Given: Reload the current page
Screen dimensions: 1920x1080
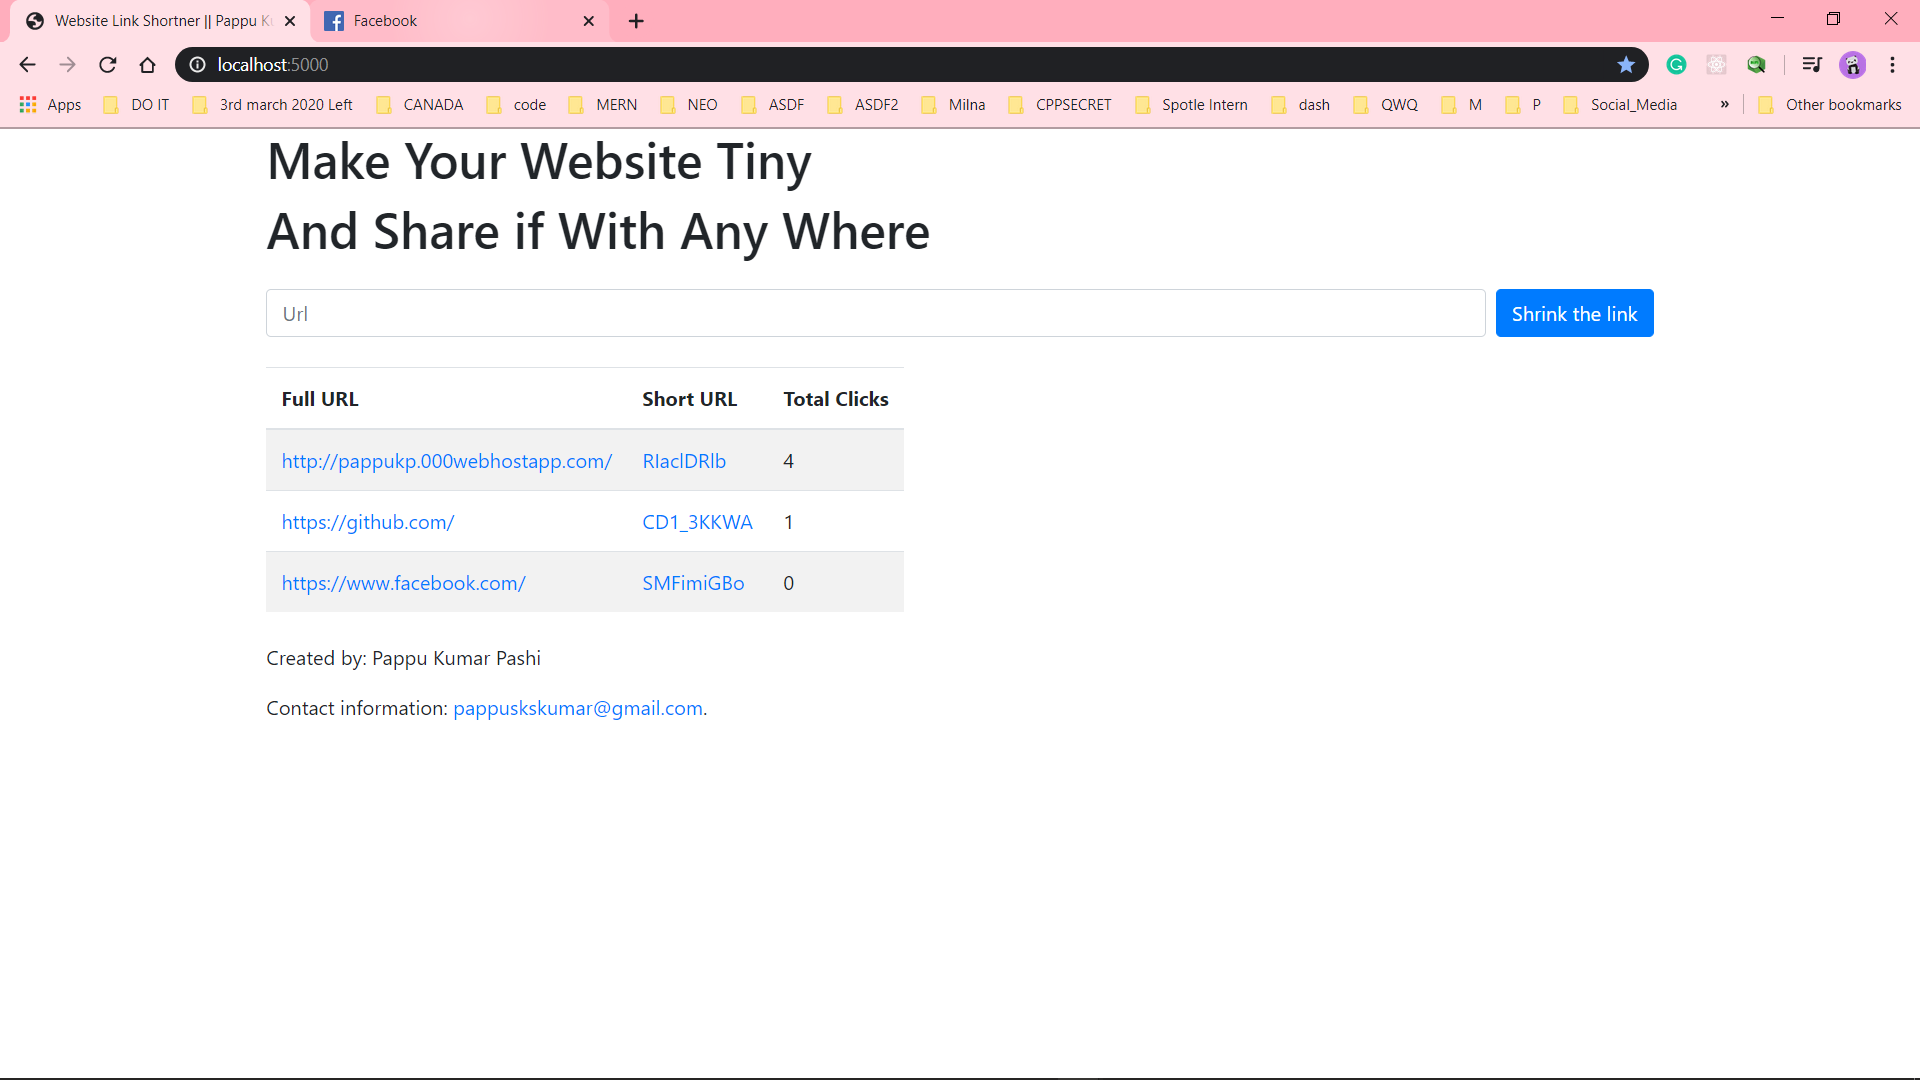Looking at the screenshot, I should (x=108, y=65).
